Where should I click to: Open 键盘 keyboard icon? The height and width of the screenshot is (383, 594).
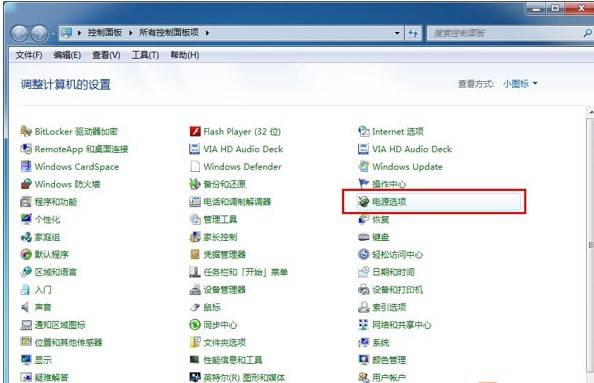pyautogui.click(x=364, y=237)
